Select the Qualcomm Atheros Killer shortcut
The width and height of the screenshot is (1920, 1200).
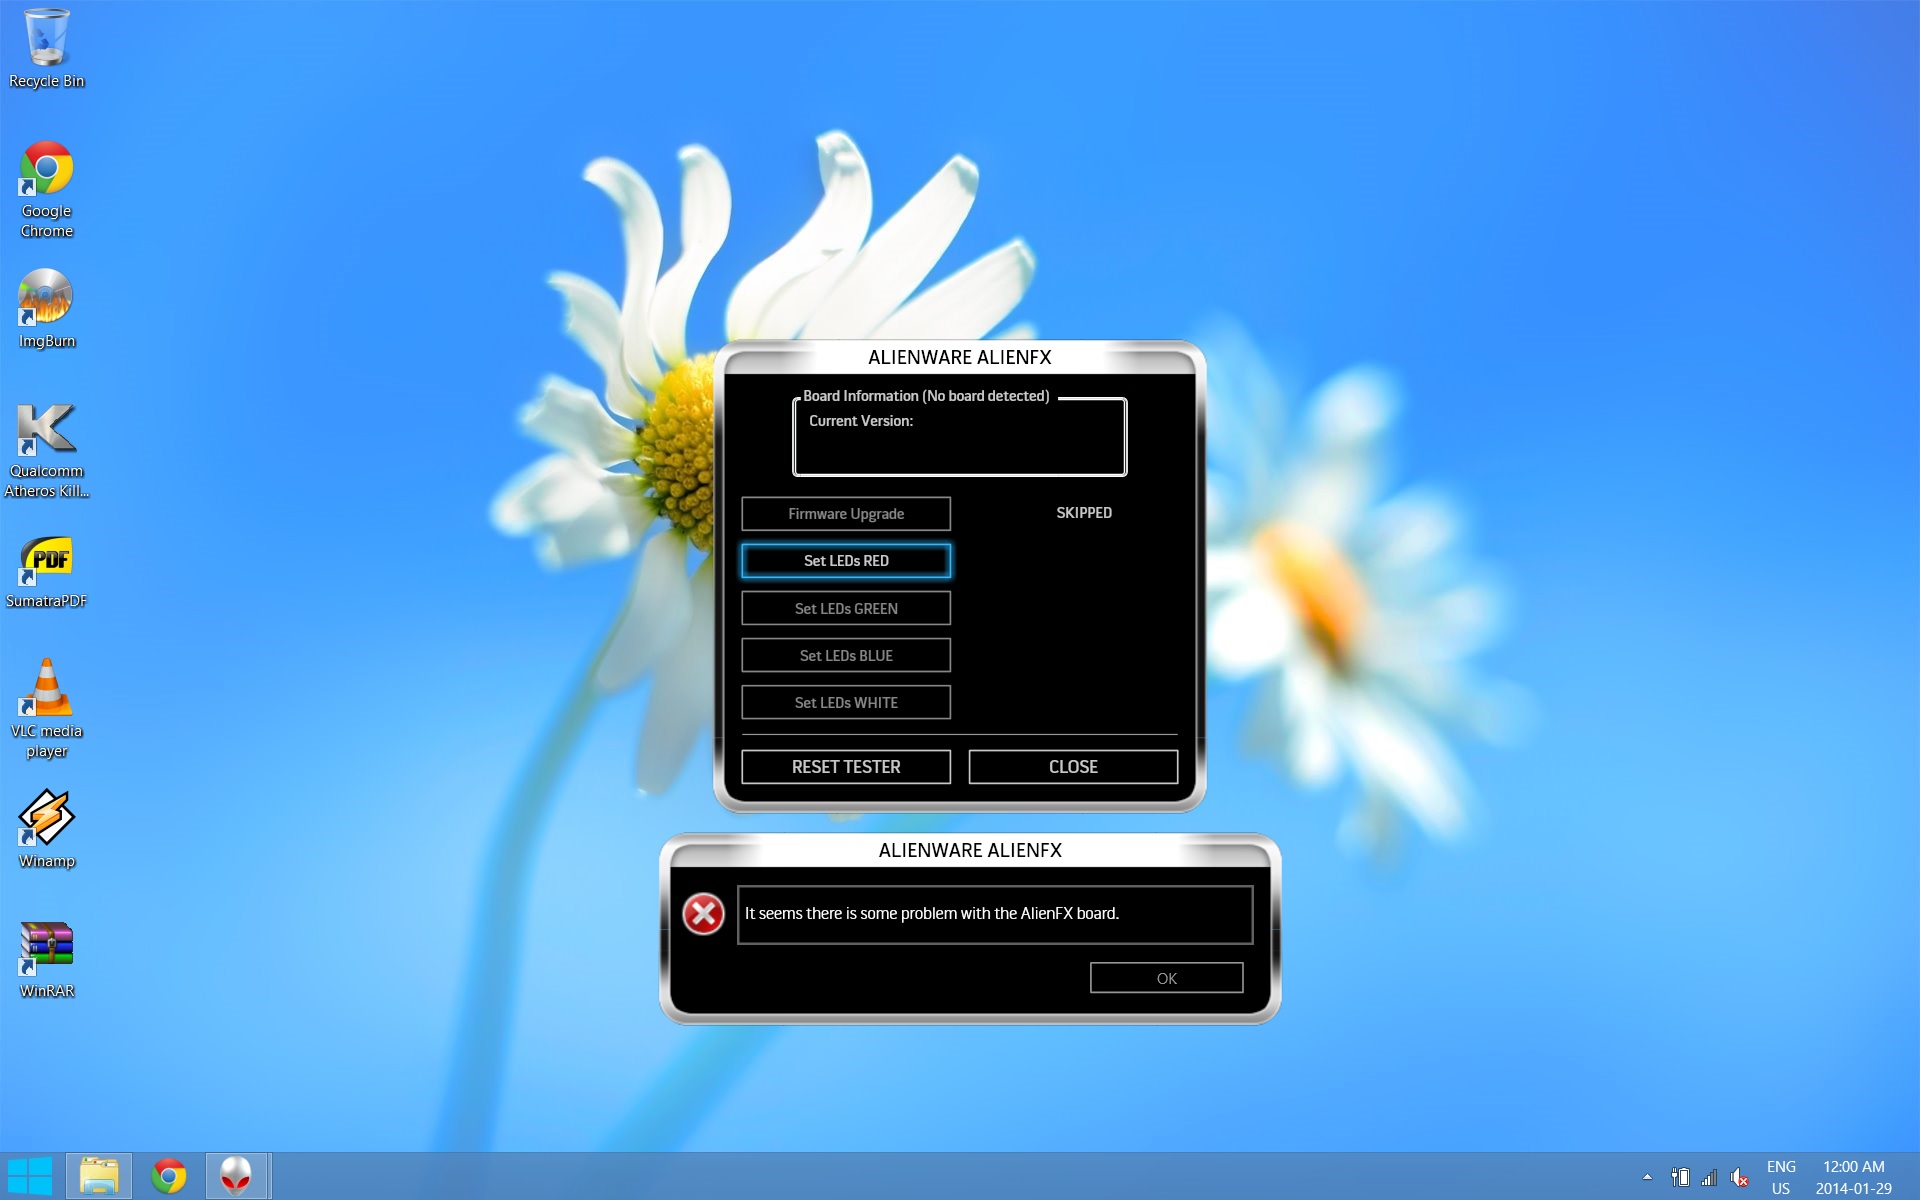(46, 450)
